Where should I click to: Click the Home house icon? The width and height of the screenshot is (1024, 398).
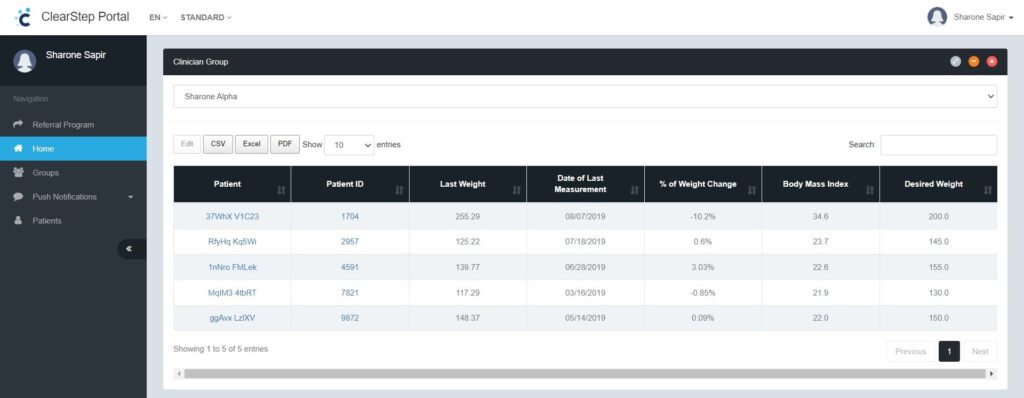pyautogui.click(x=18, y=148)
